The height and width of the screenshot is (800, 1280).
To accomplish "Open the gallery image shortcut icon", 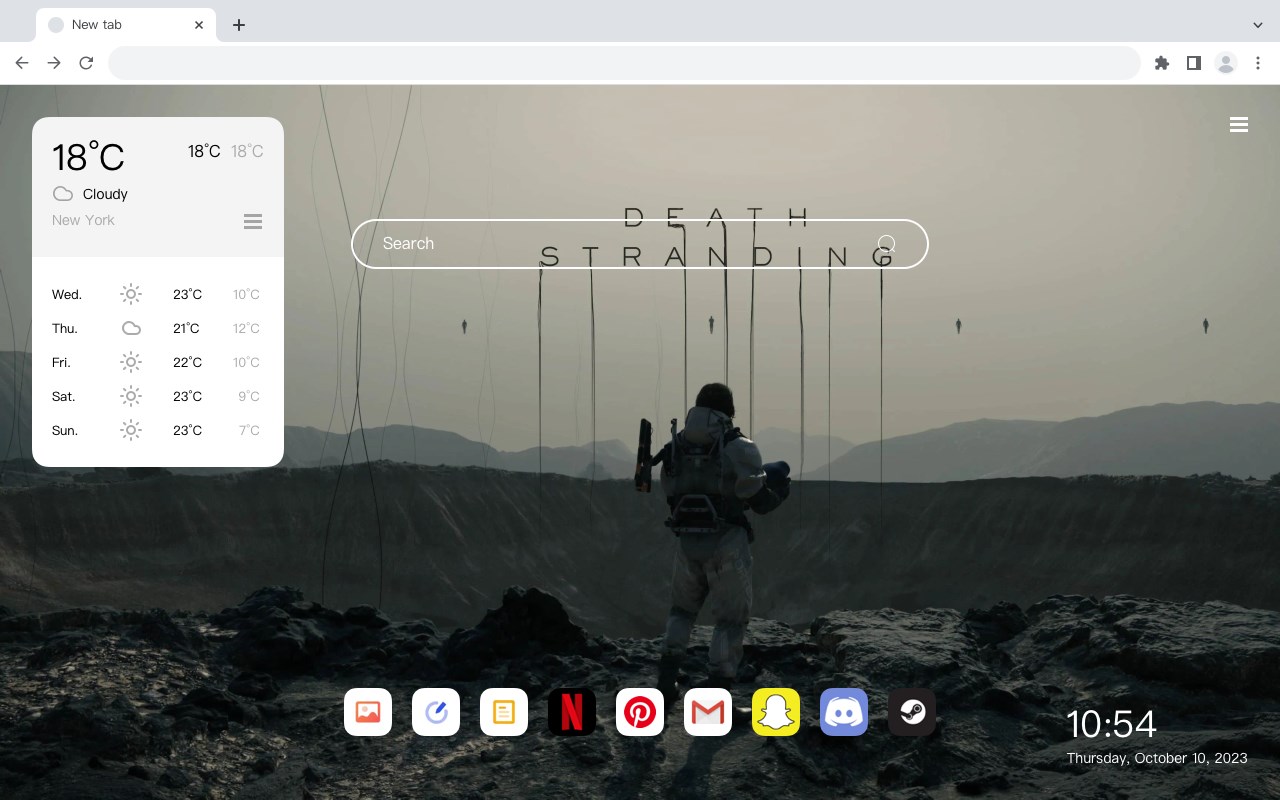I will point(368,712).
